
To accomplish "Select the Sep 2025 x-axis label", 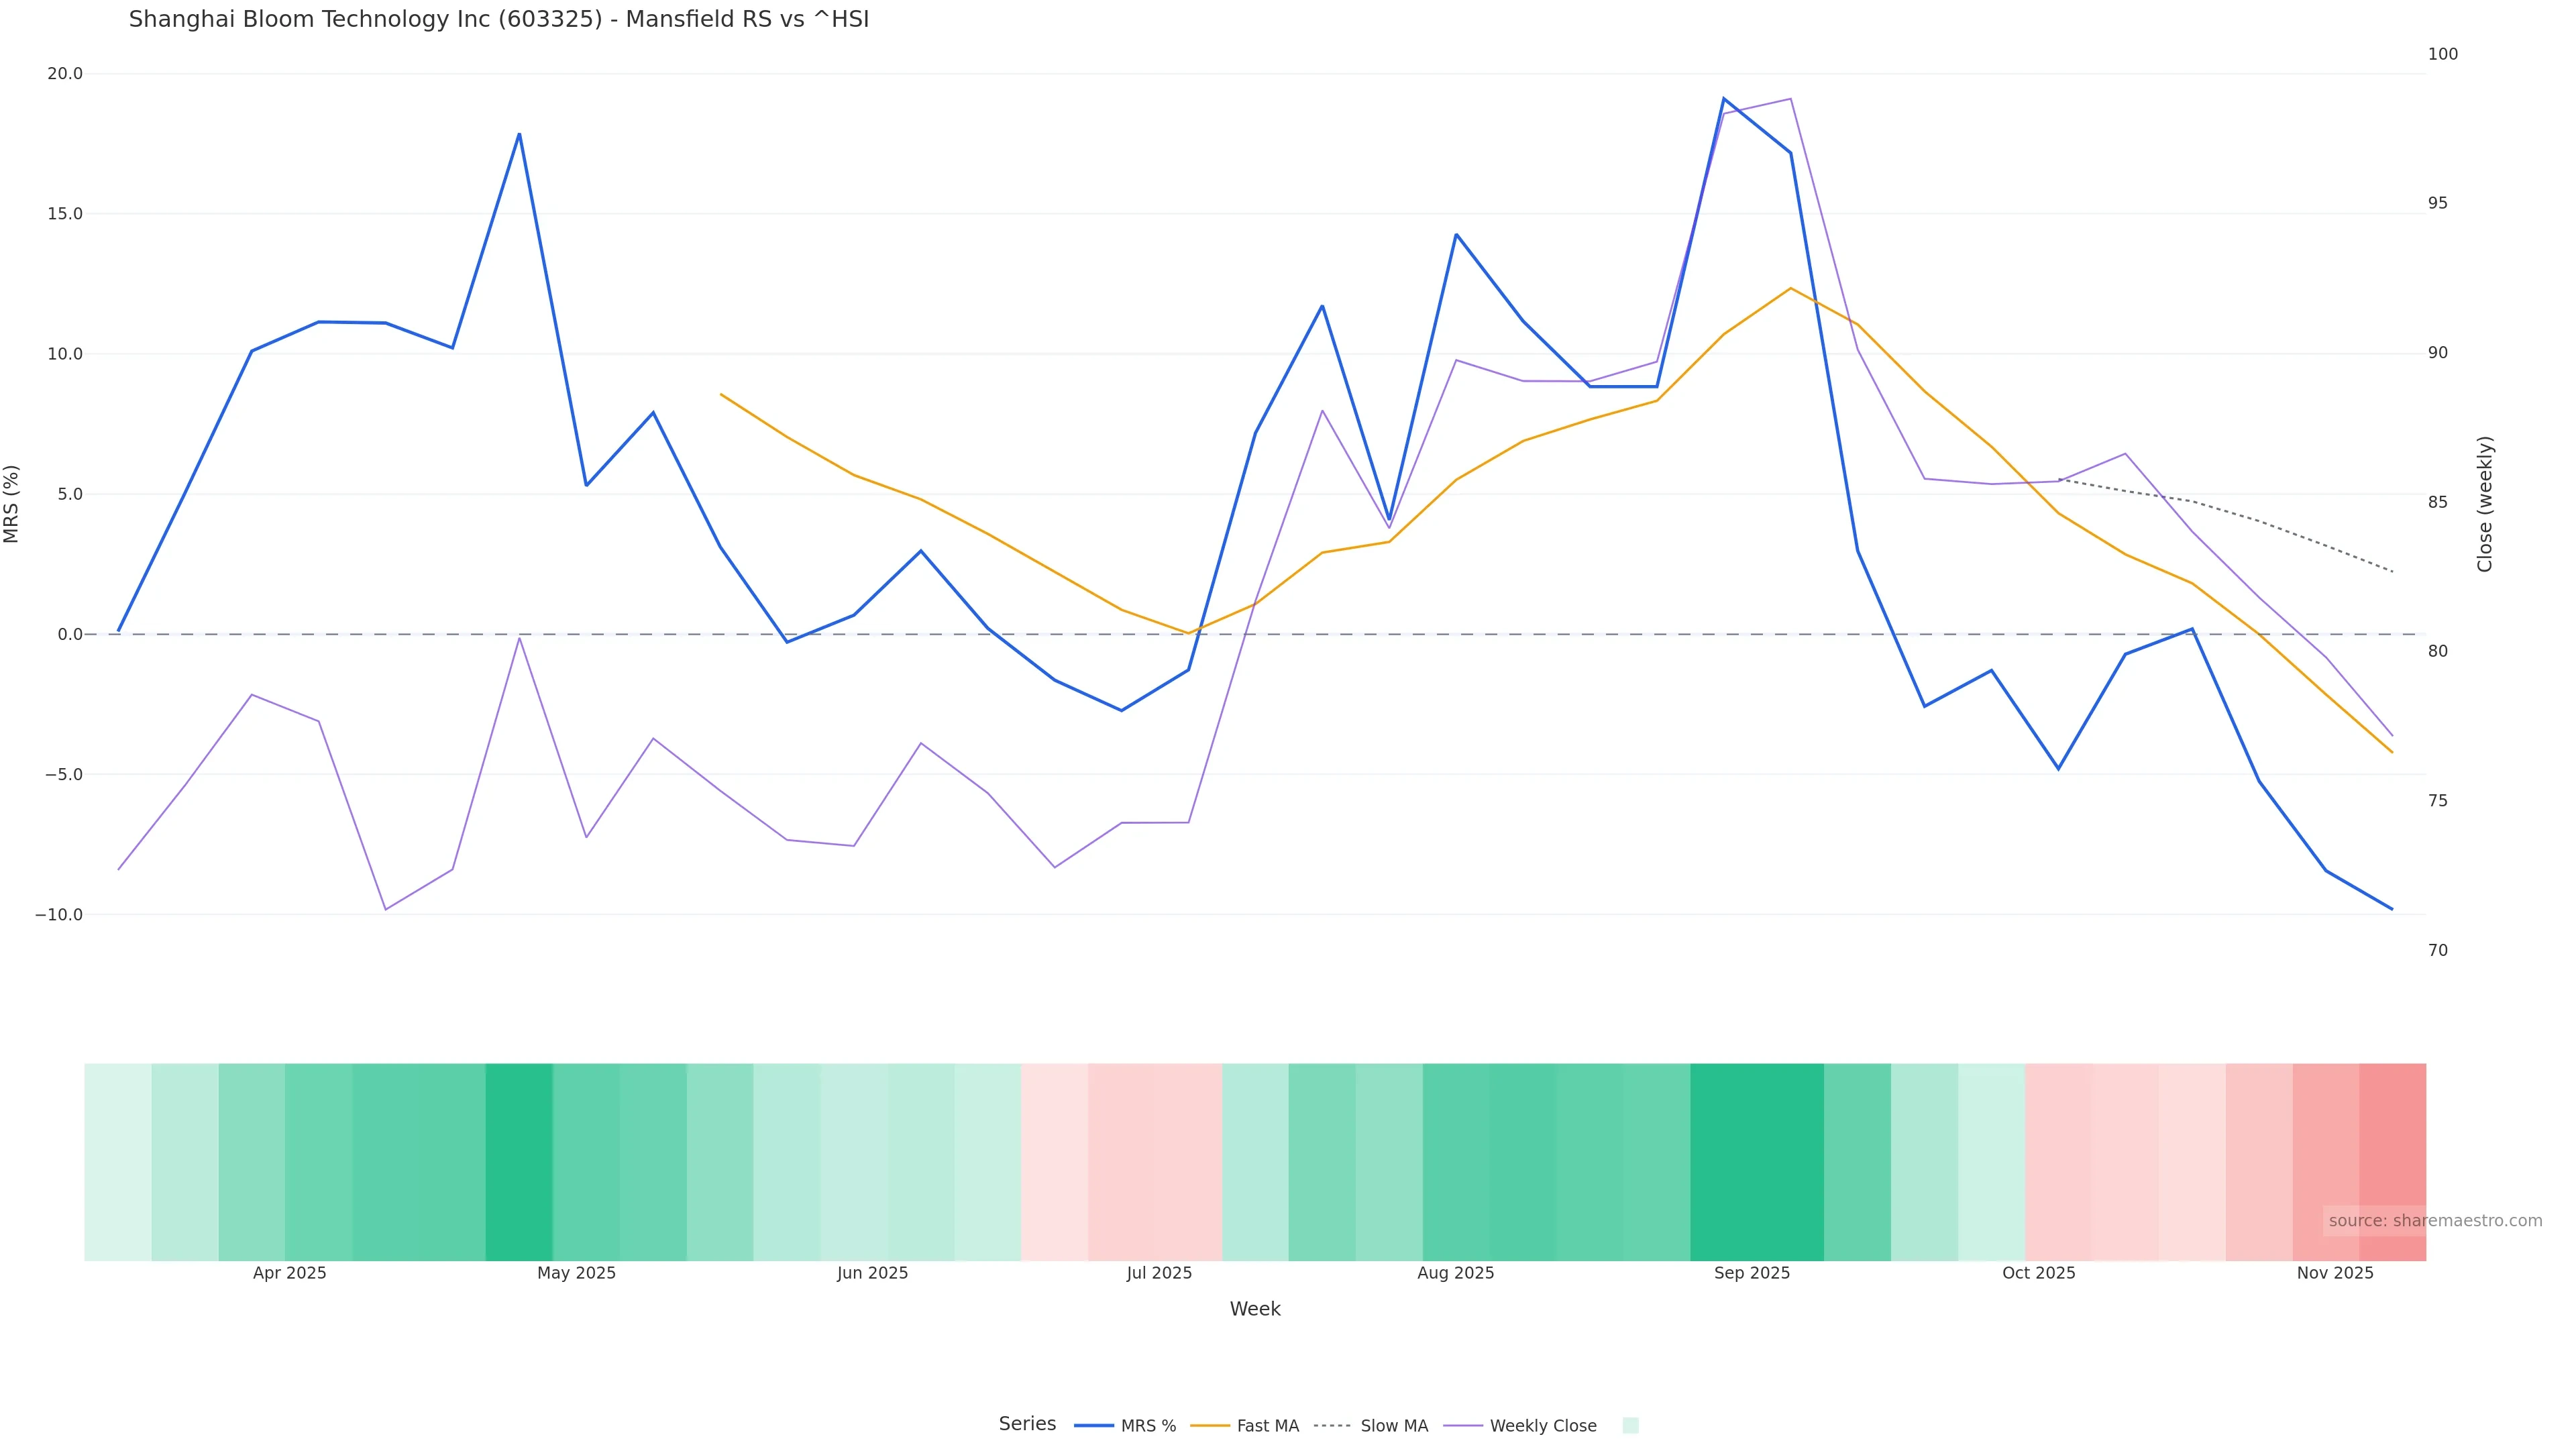I will pyautogui.click(x=1752, y=1273).
